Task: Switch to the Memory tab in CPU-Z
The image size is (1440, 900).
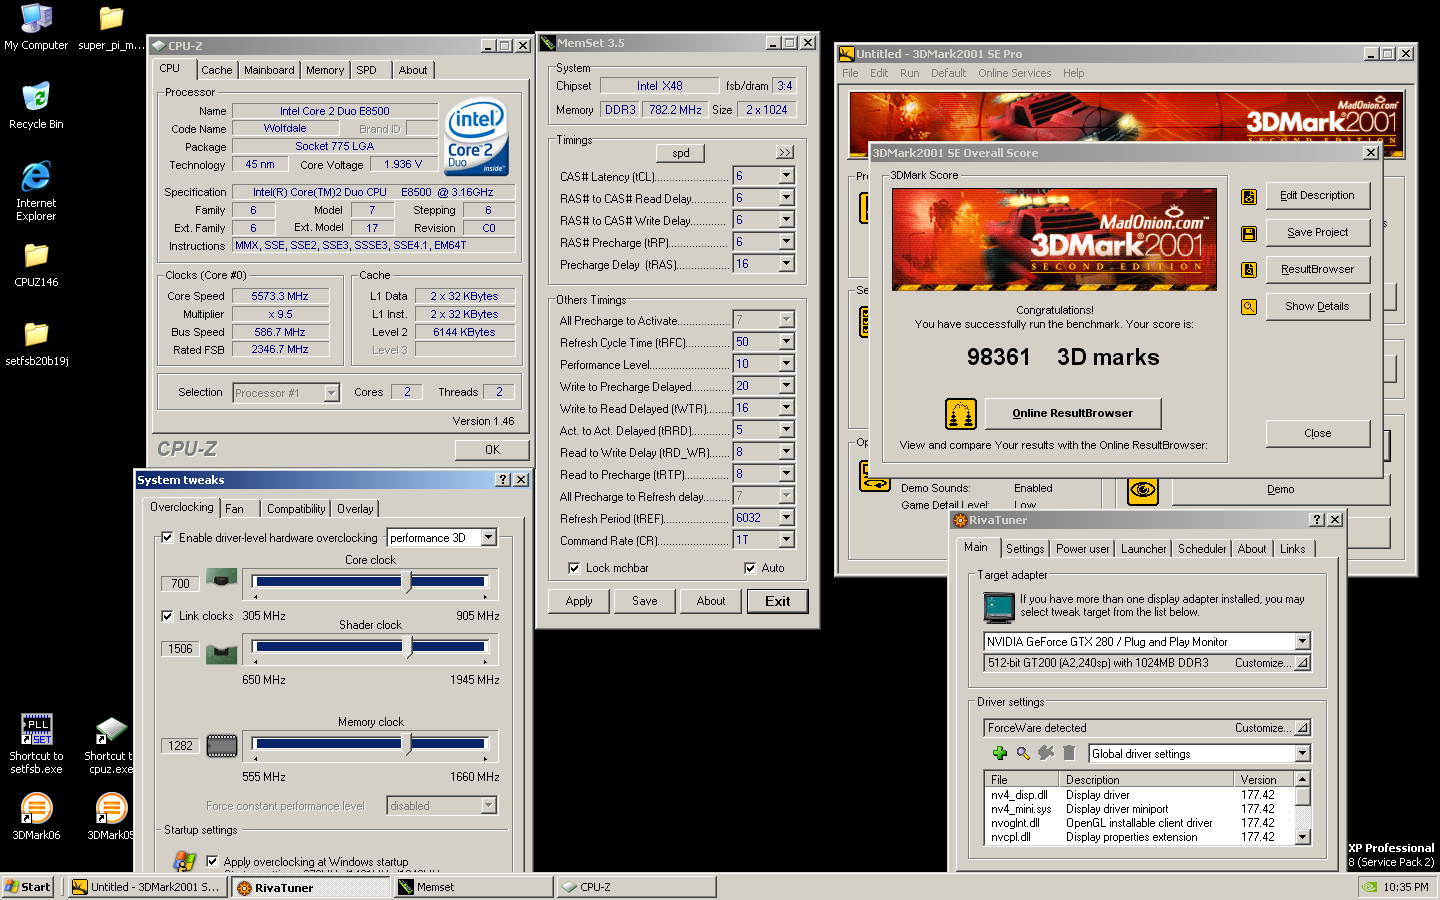Action: (x=325, y=70)
